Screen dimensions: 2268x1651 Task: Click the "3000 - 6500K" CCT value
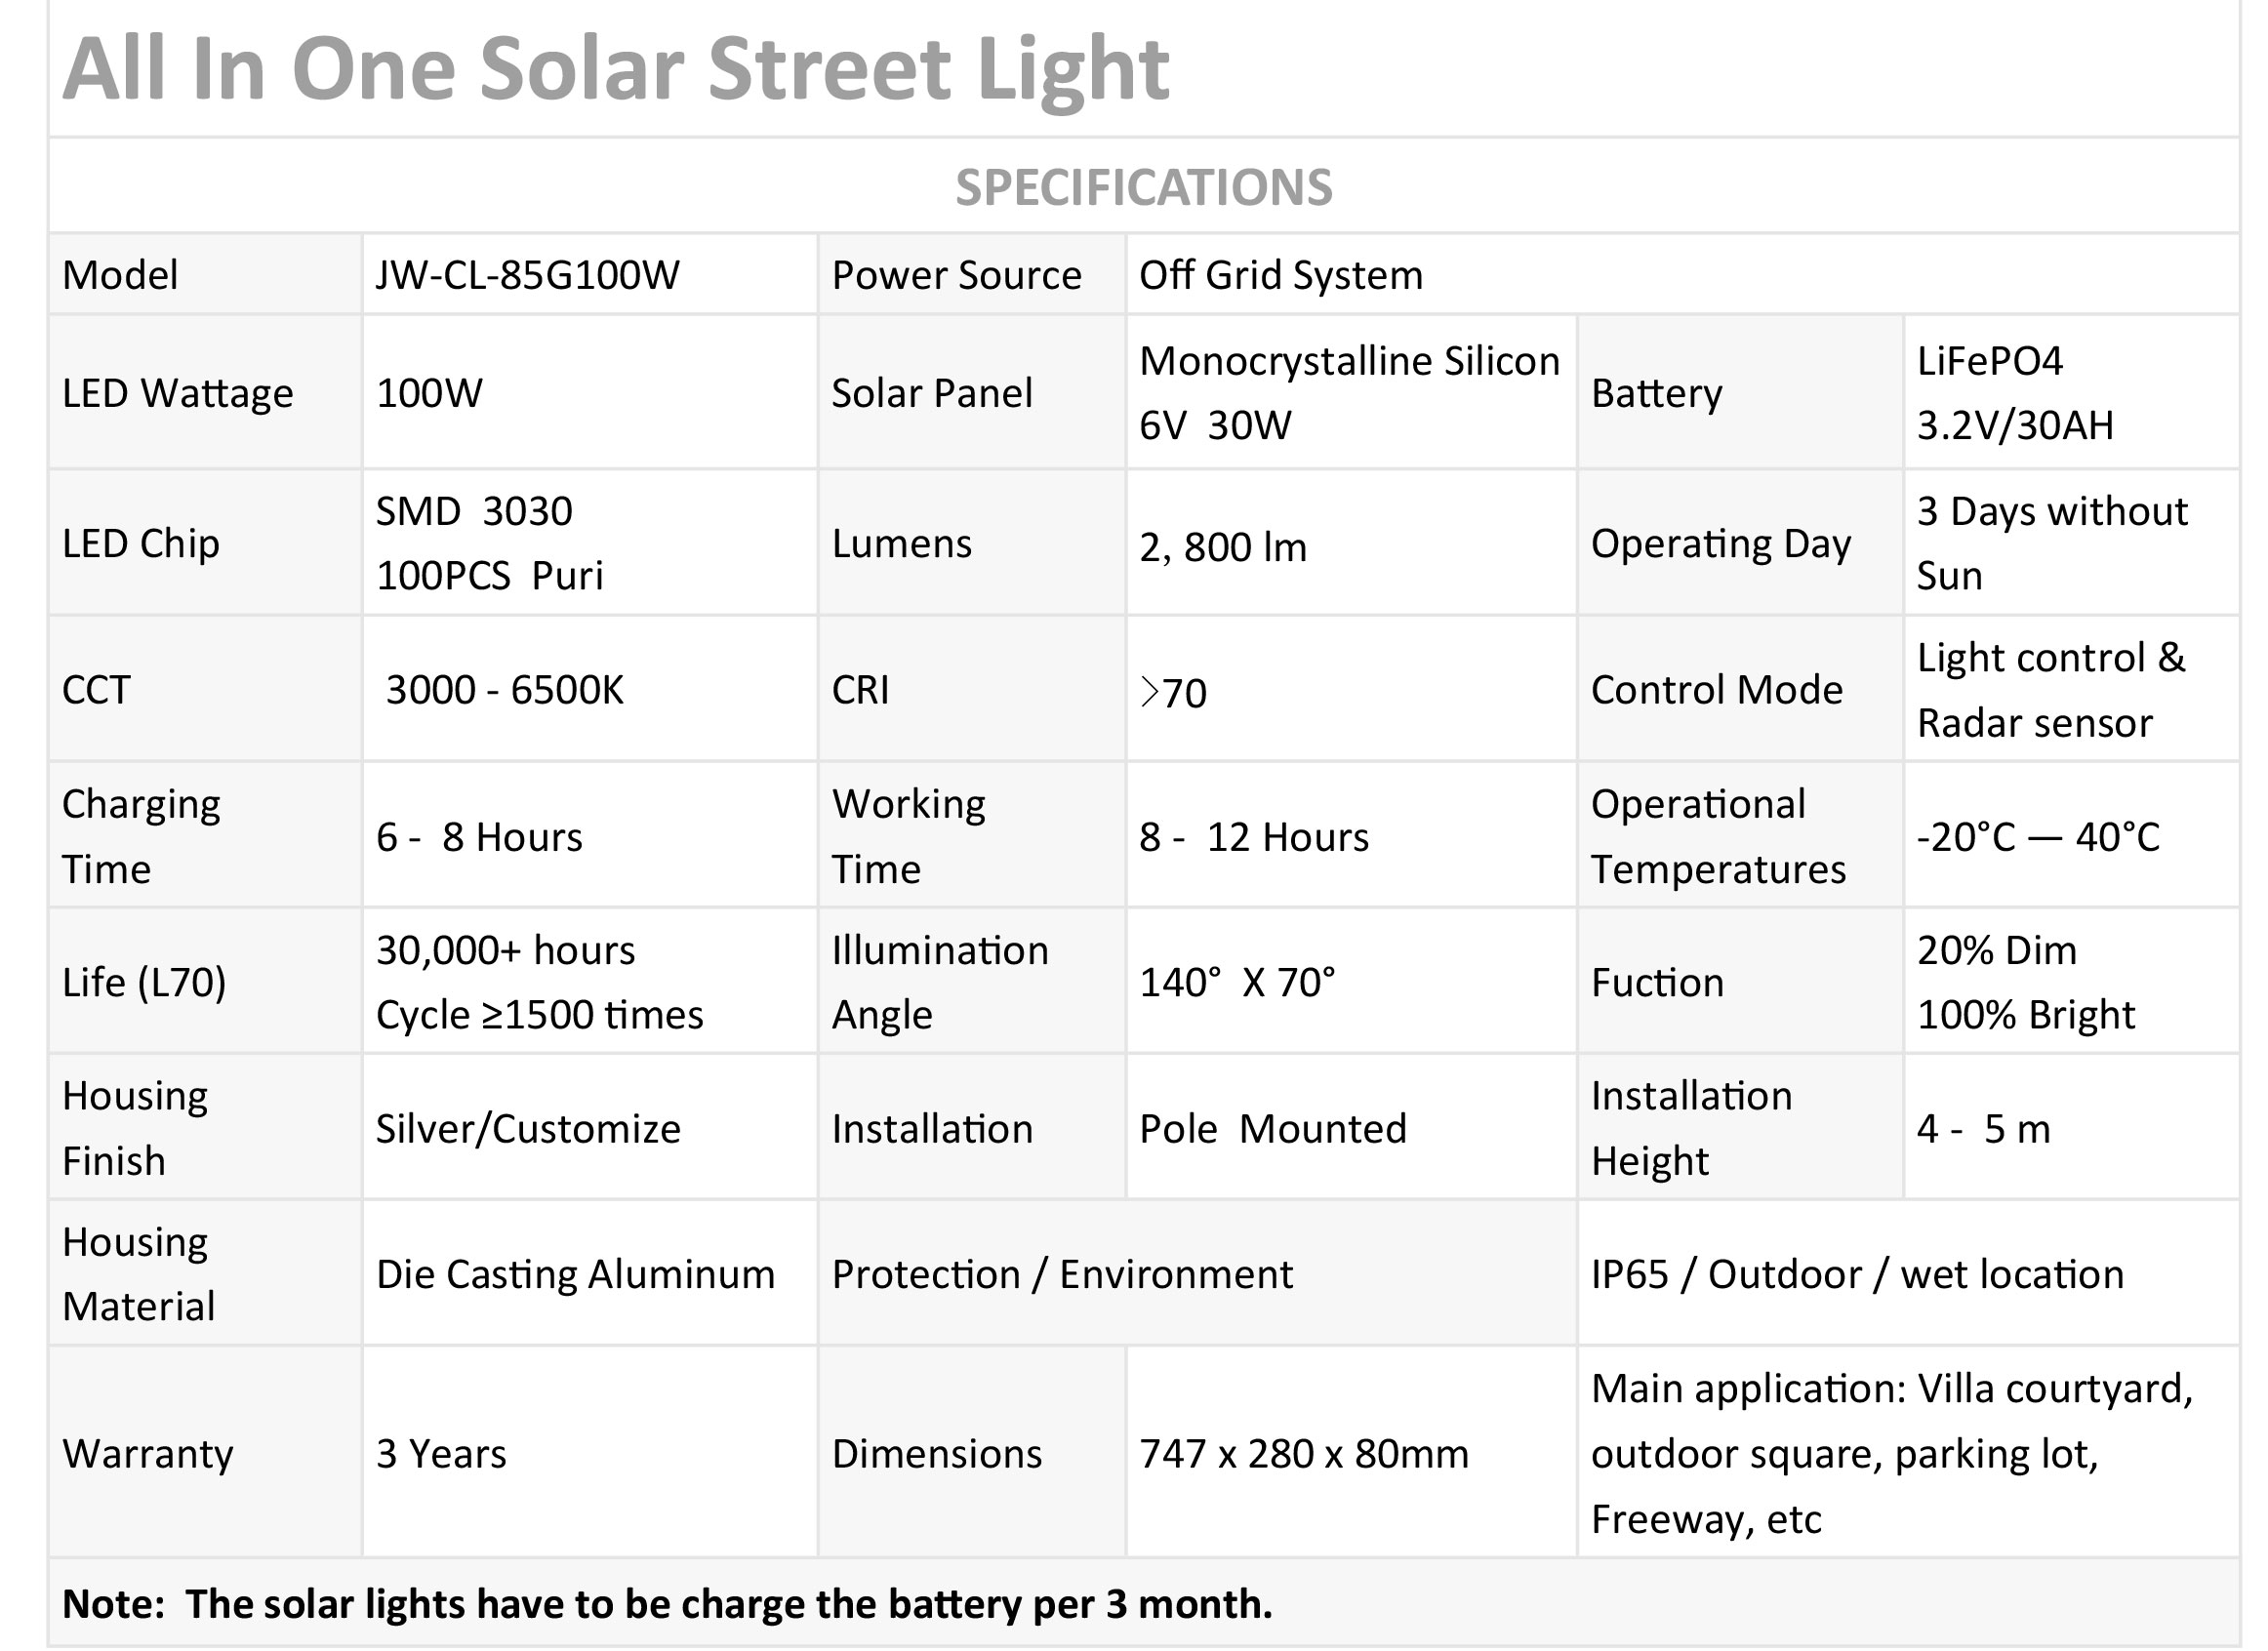(x=504, y=690)
